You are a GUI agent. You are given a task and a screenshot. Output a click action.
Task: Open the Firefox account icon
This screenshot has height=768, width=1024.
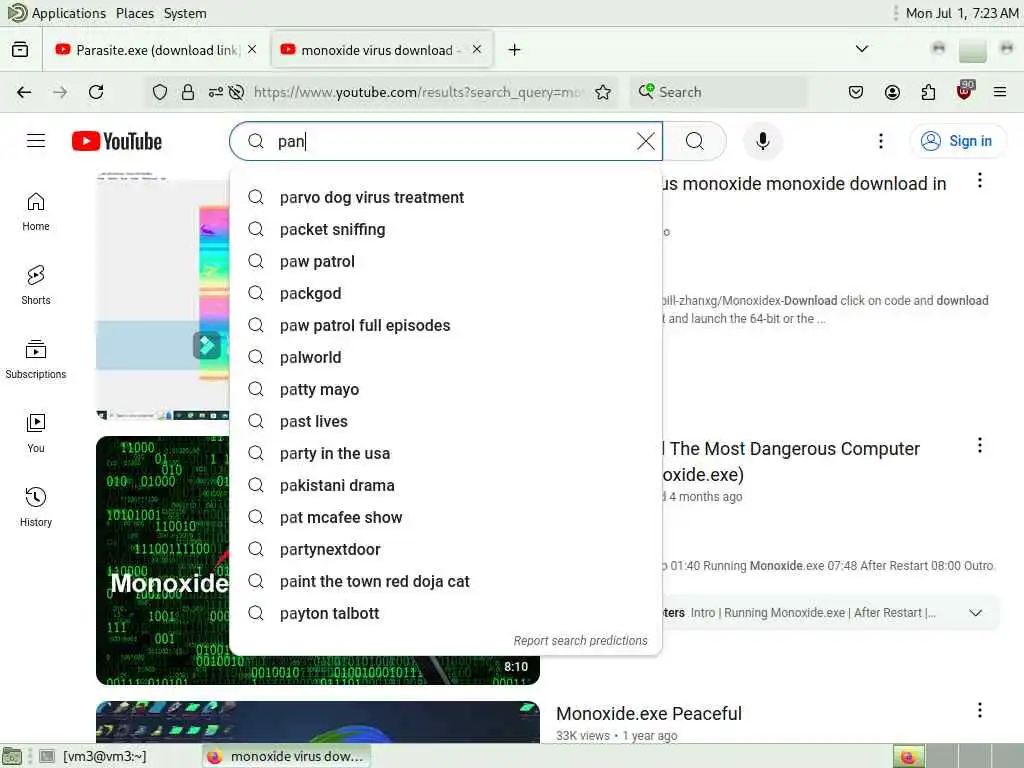(x=892, y=92)
